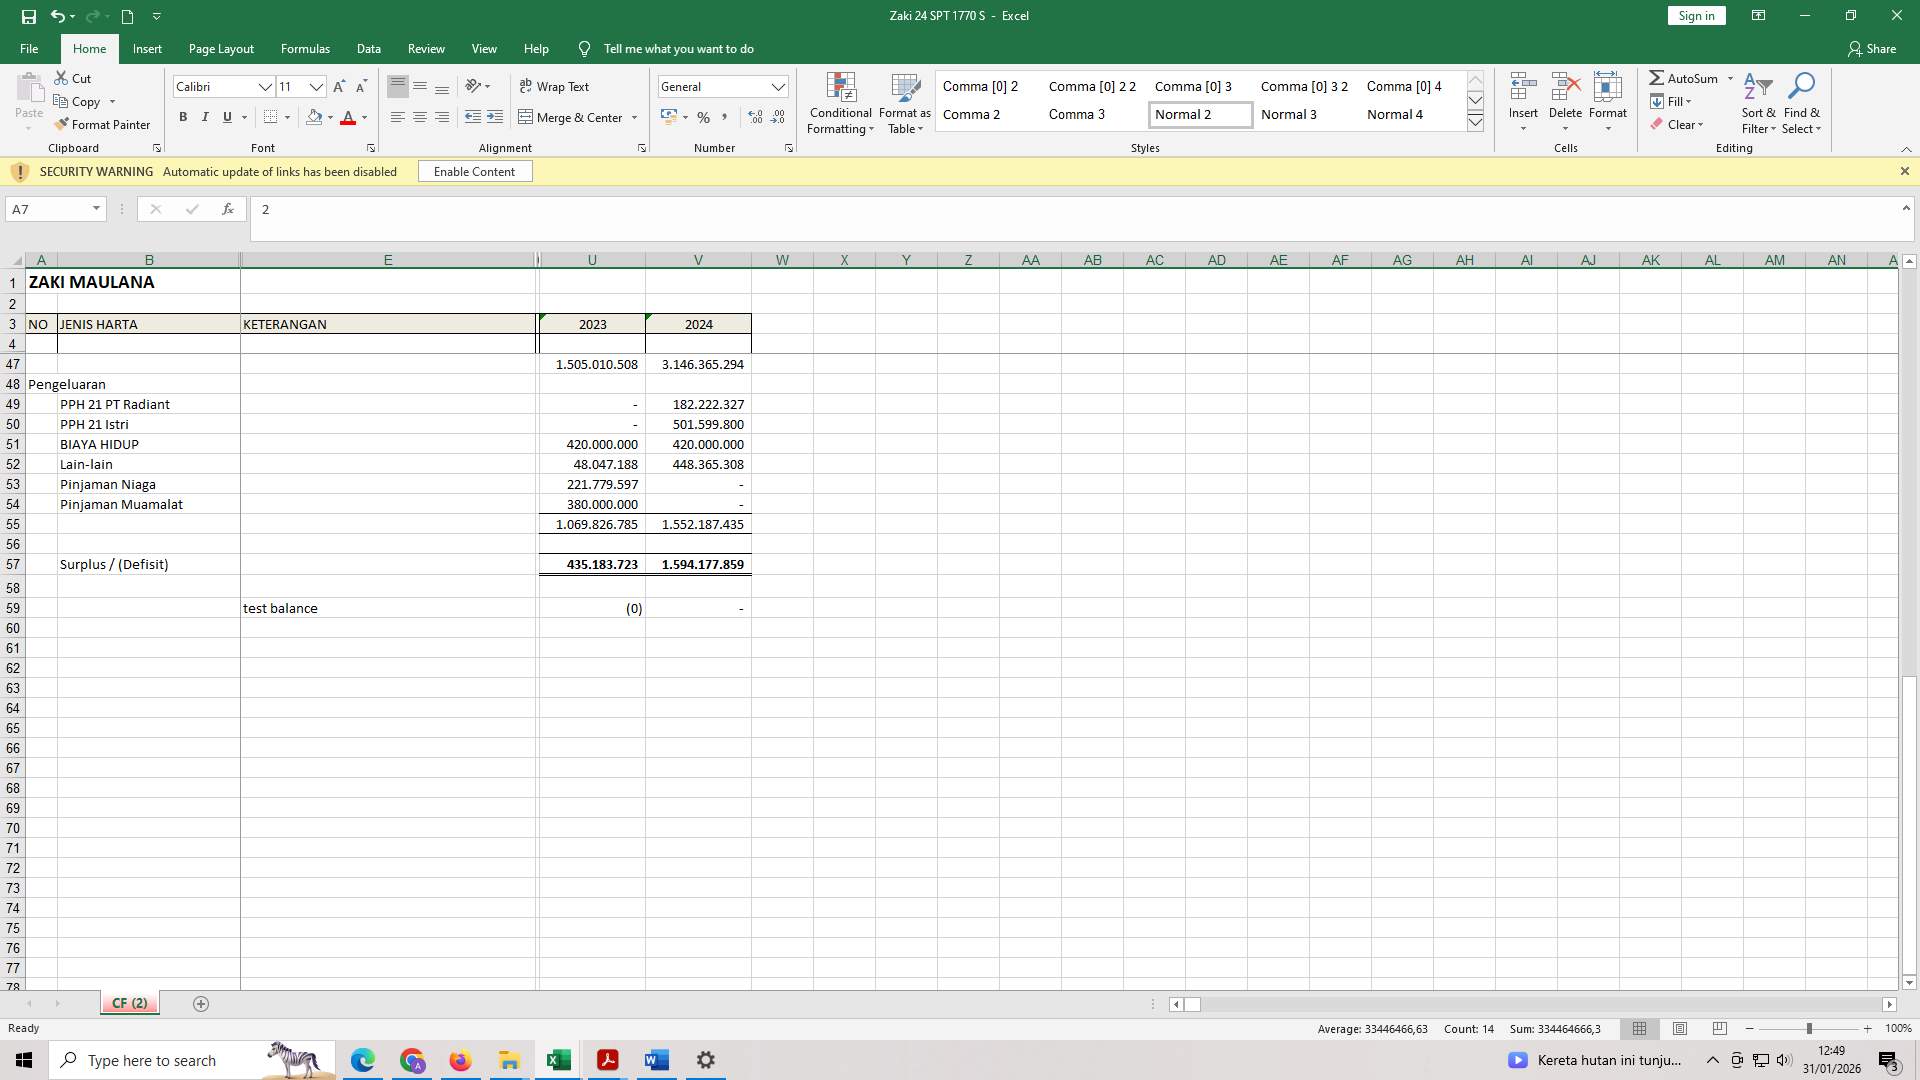Apply Percent Style to the cell

point(703,117)
